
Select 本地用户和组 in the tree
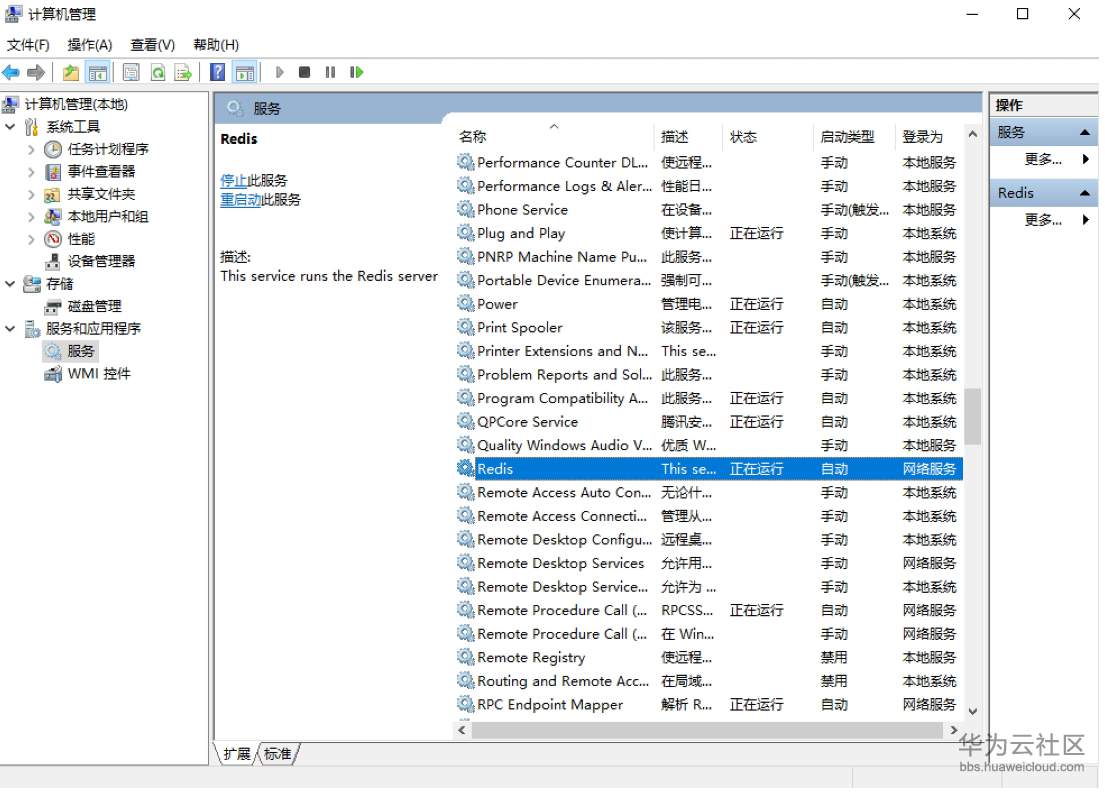108,216
